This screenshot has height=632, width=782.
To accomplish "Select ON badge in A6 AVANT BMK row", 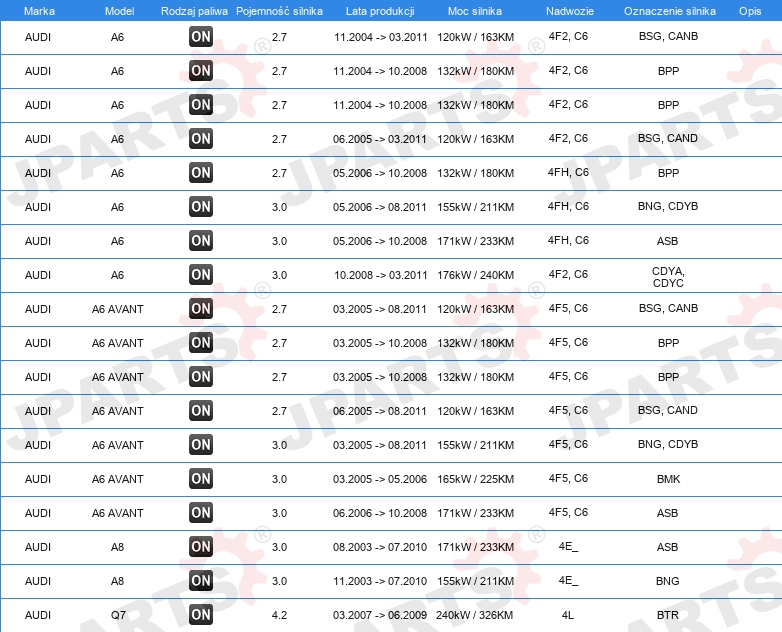I will (201, 478).
